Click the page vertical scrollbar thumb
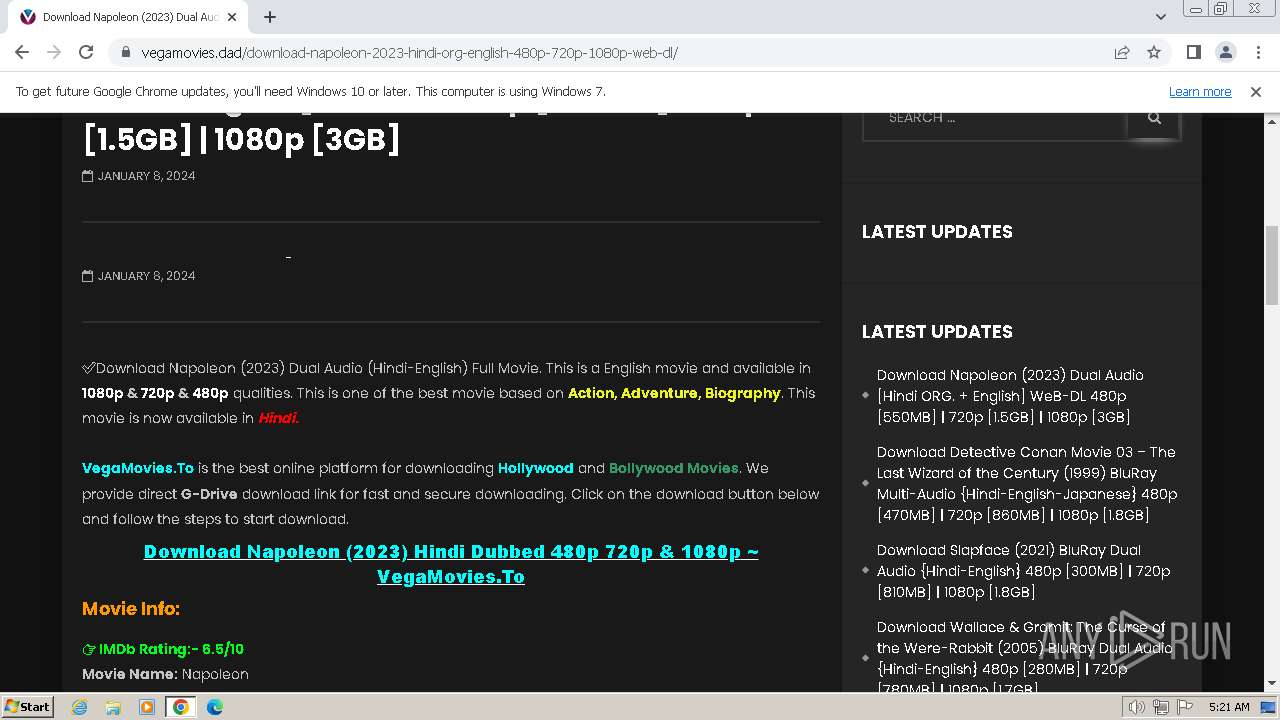 1272,265
